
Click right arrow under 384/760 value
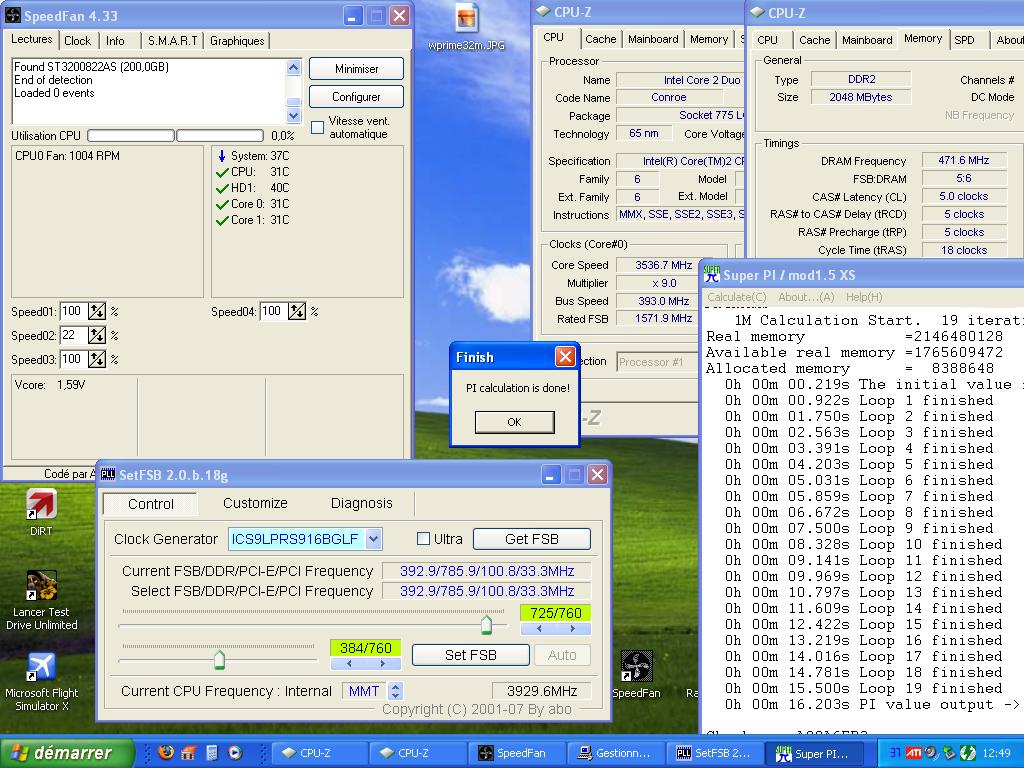coord(382,664)
